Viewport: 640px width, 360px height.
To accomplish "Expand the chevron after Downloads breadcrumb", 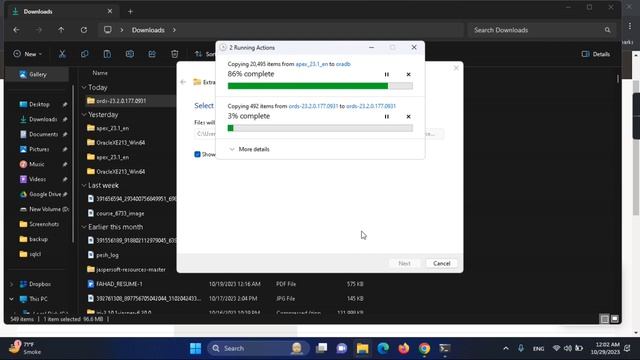I will 174,30.
